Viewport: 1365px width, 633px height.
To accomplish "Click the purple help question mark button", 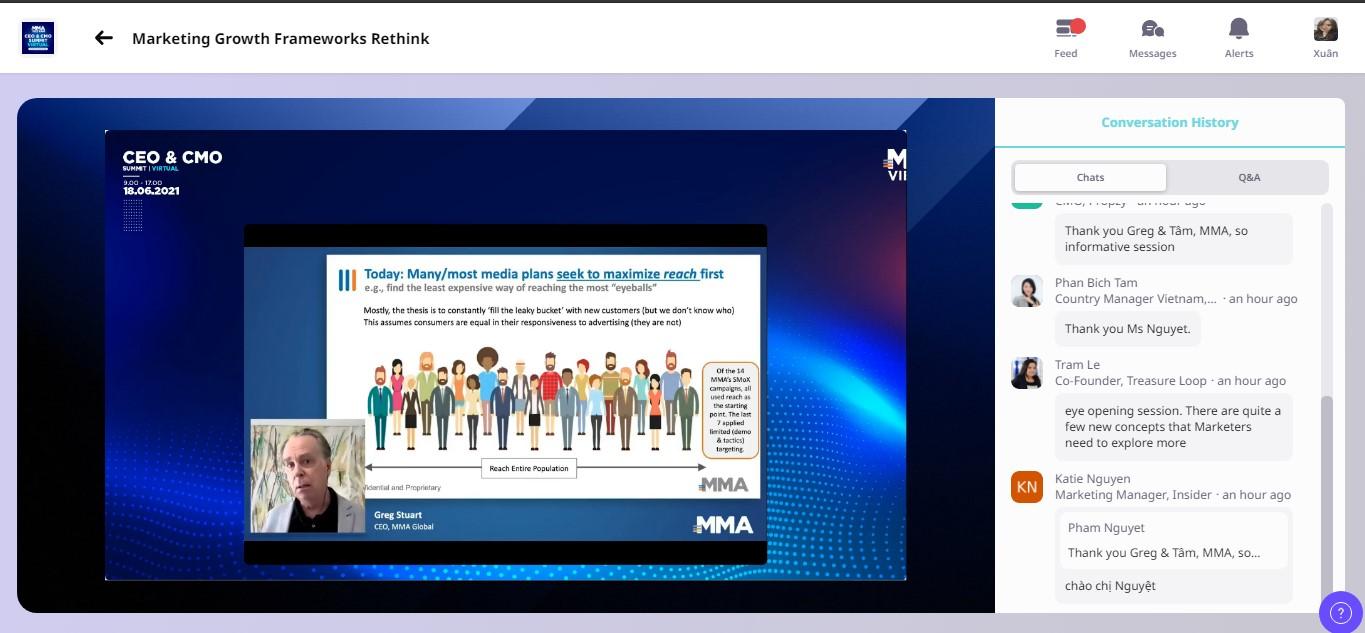I will (1341, 612).
